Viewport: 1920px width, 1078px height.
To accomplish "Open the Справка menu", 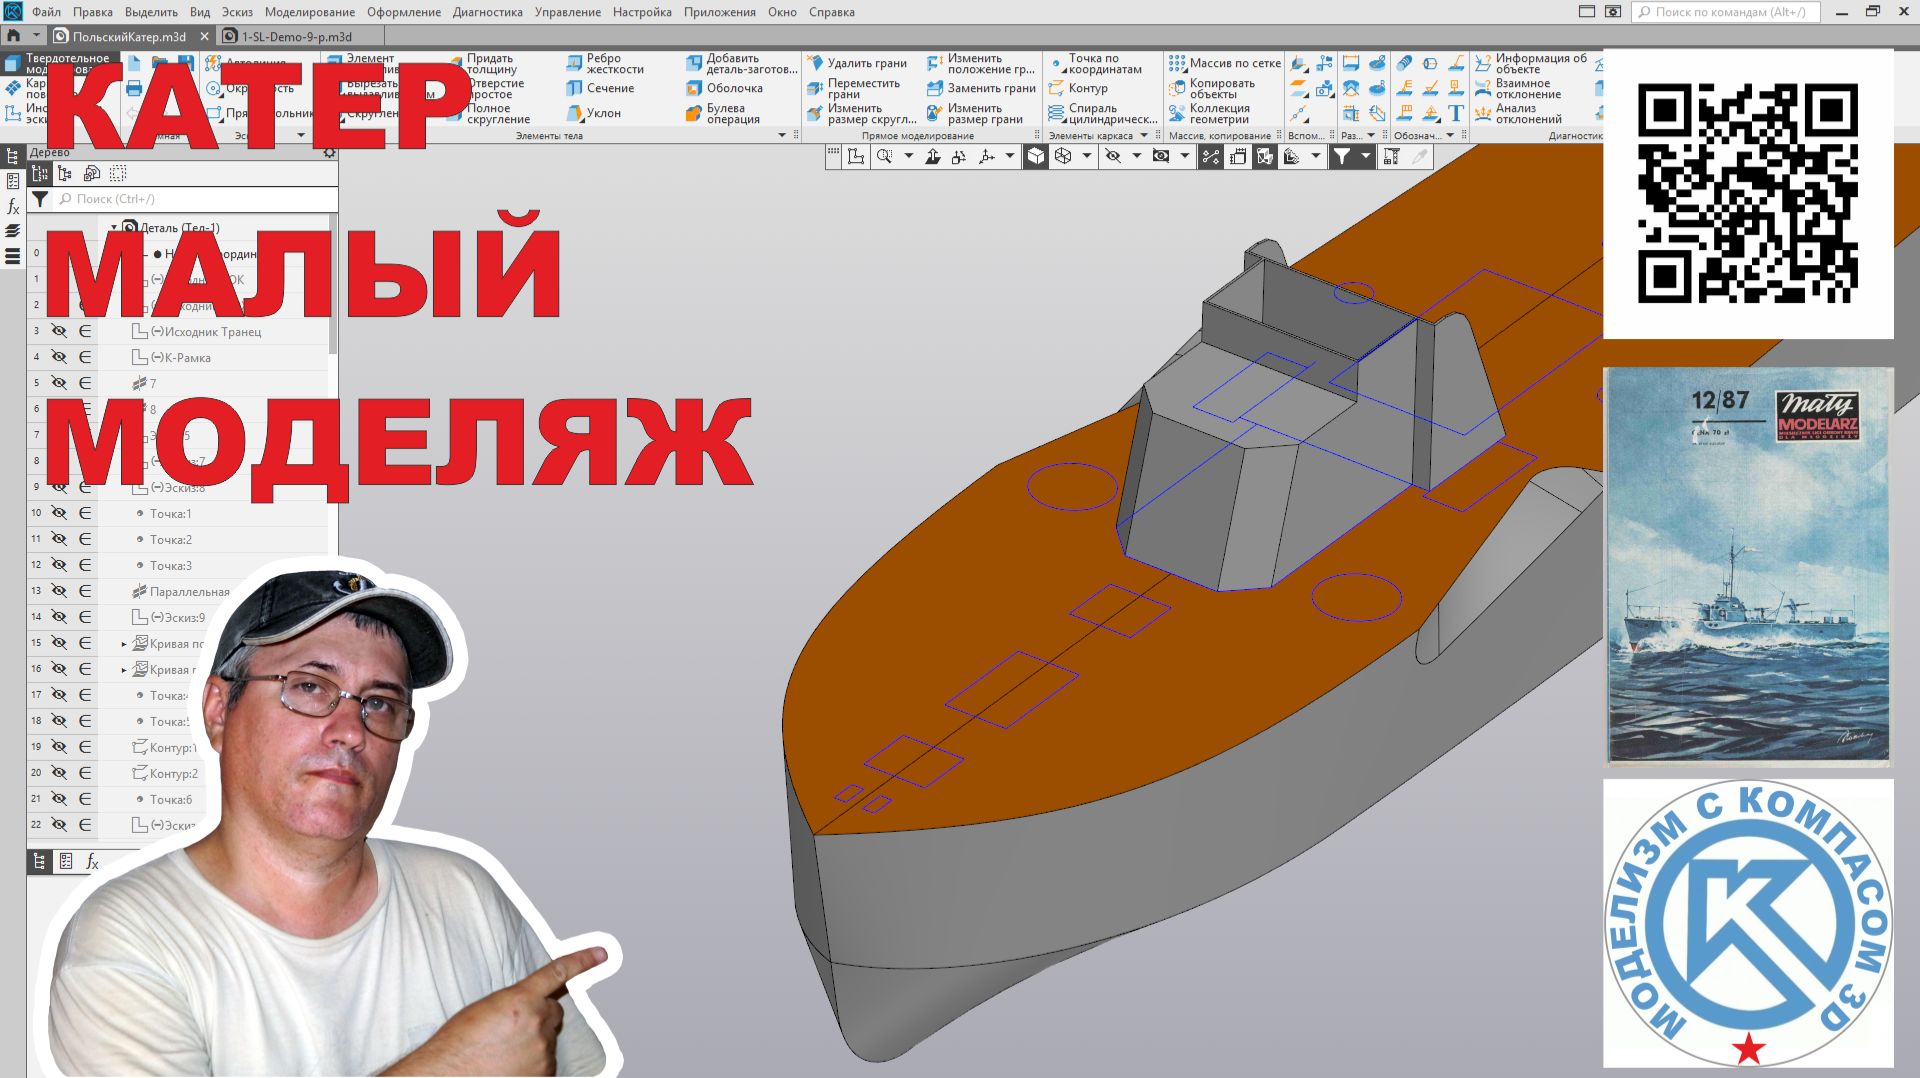I will (832, 12).
